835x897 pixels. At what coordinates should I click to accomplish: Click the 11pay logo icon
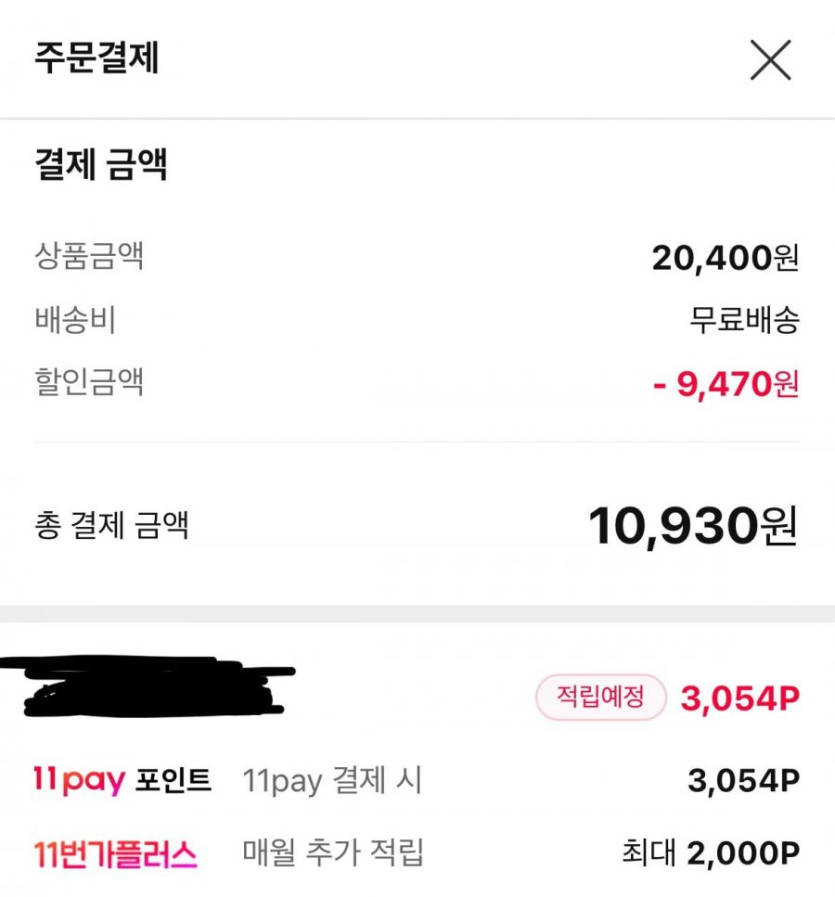pos(79,782)
